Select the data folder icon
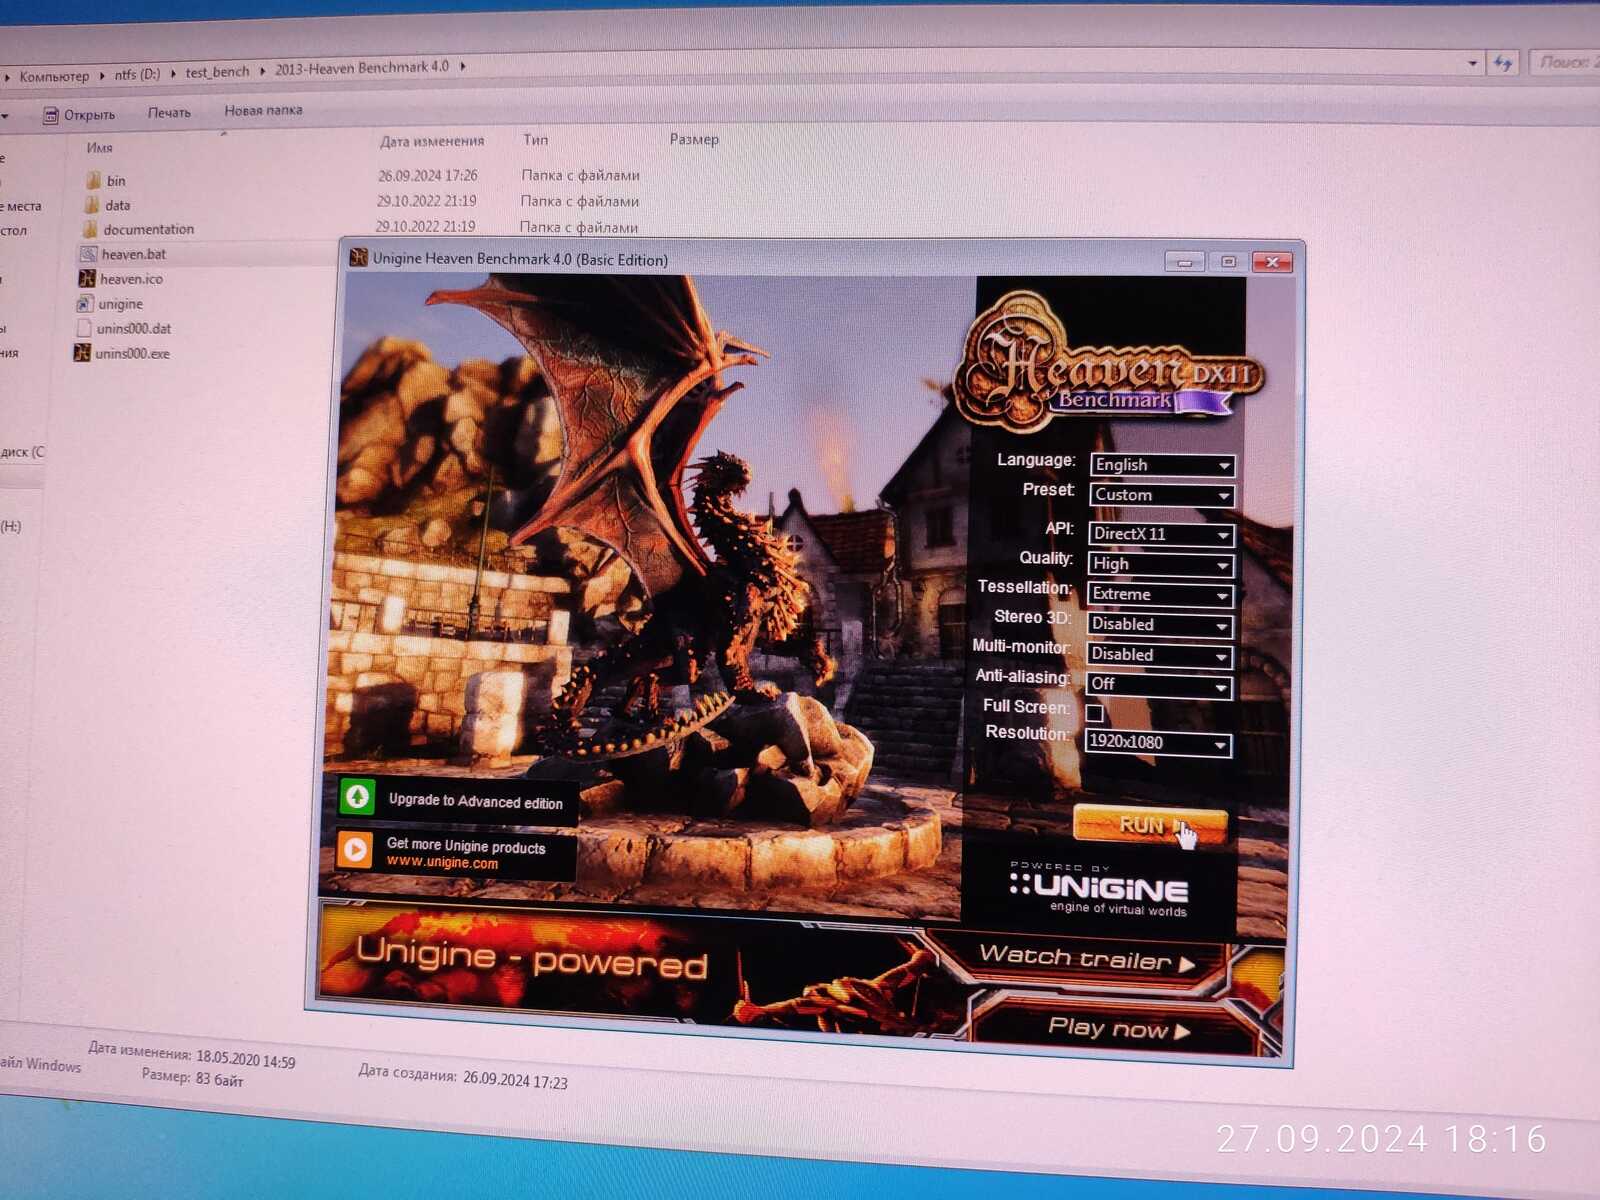The image size is (1600, 1200). click(x=92, y=205)
